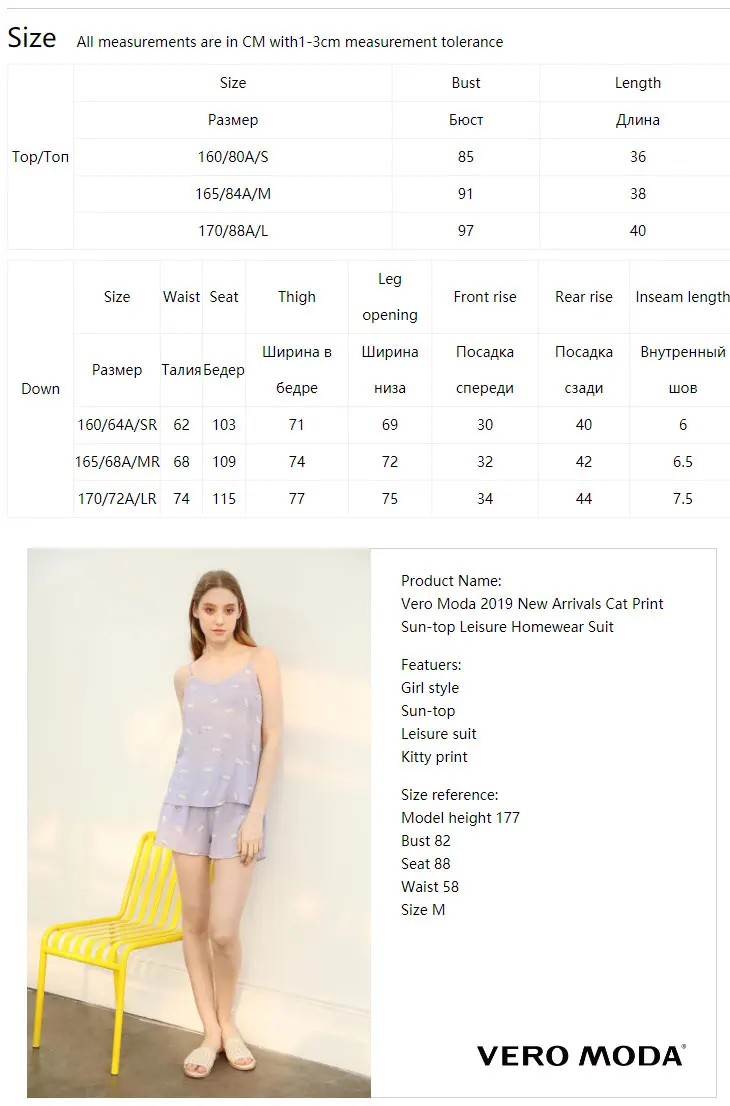
Task: Click seat value 109
Action: (224, 461)
